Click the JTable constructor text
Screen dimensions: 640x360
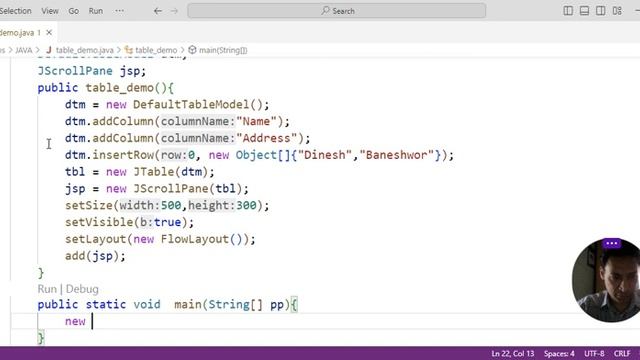click(153, 172)
